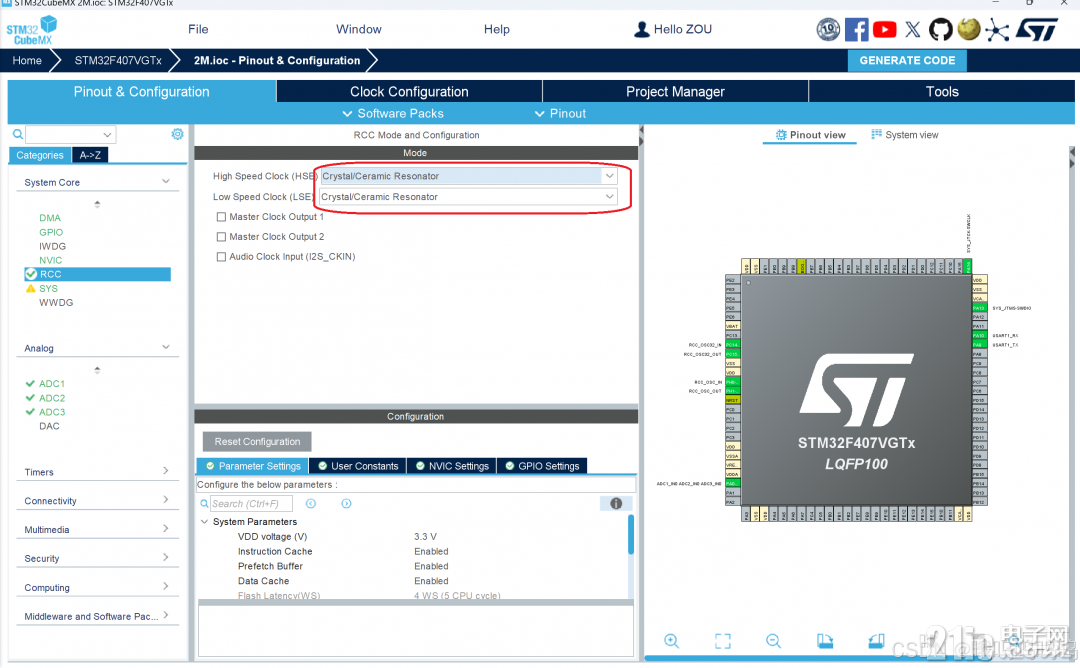This screenshot has width=1080, height=668.
Task: Click the network community star icon
Action: (997, 30)
